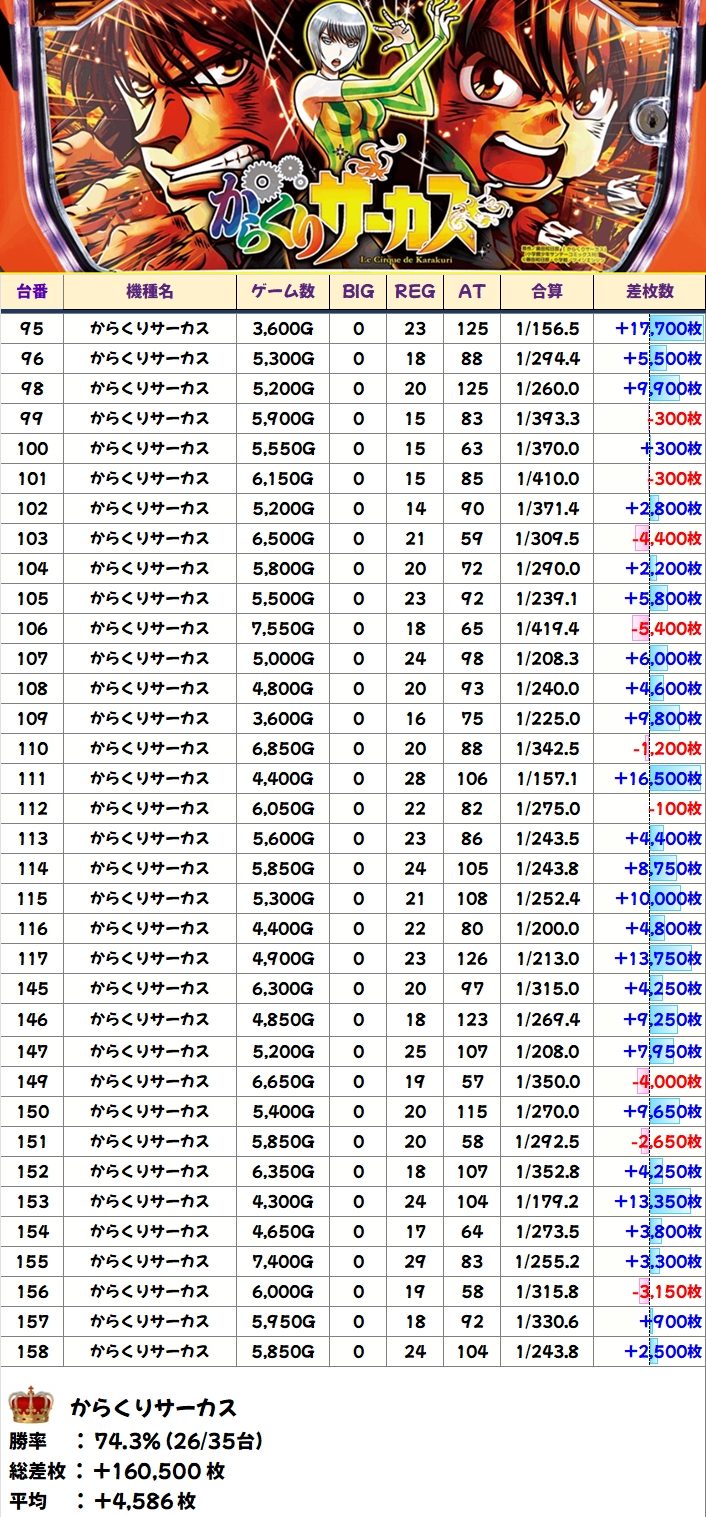706x1517 pixels.
Task: Select machine number 111 in the 台番 column
Action: coord(32,779)
